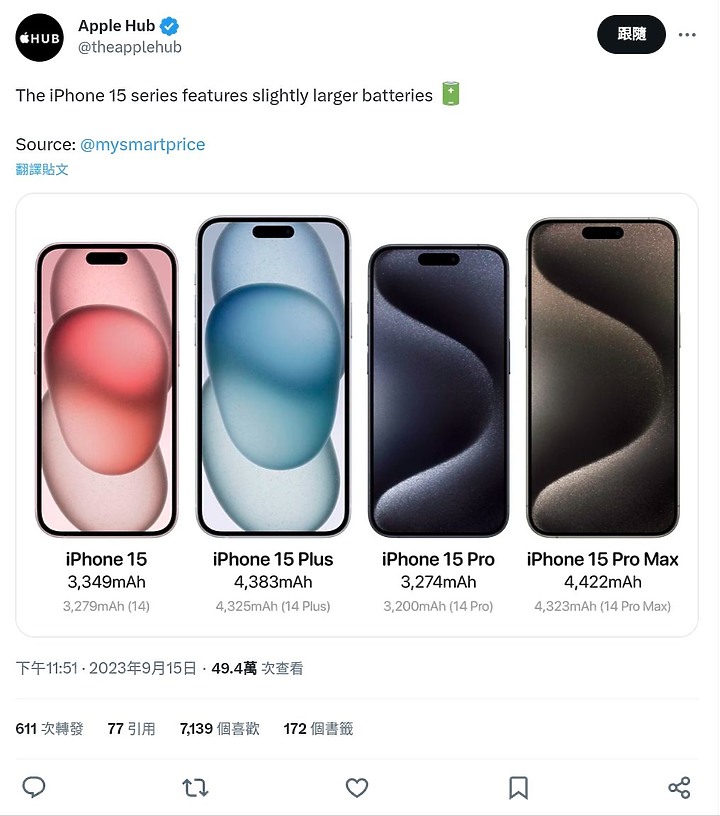Viewport: 720px width, 816px height.
Task: Click the @theapplehub handle
Action: [130, 47]
